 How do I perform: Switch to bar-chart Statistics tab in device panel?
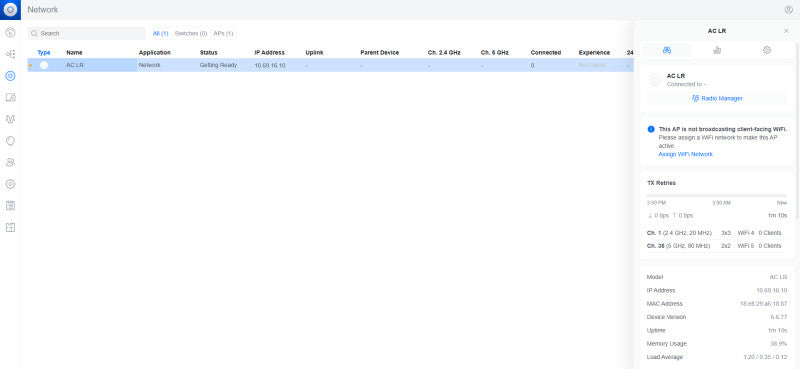(x=717, y=50)
